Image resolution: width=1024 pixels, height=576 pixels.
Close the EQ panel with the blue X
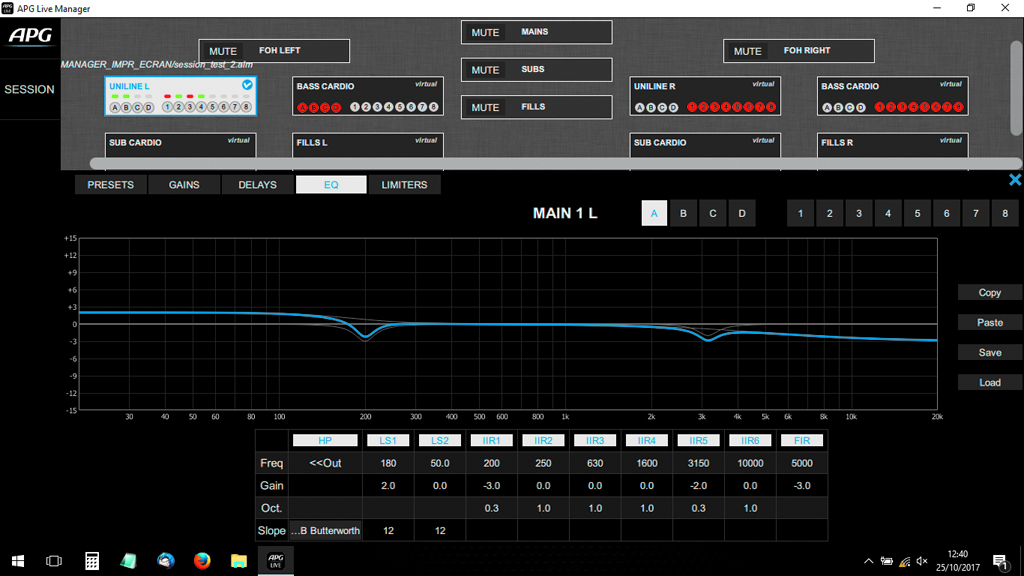[x=1015, y=180]
